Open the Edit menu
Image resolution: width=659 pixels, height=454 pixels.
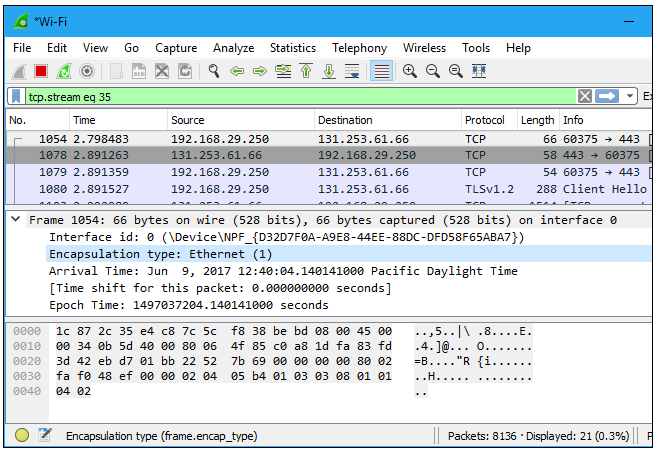tap(57, 48)
